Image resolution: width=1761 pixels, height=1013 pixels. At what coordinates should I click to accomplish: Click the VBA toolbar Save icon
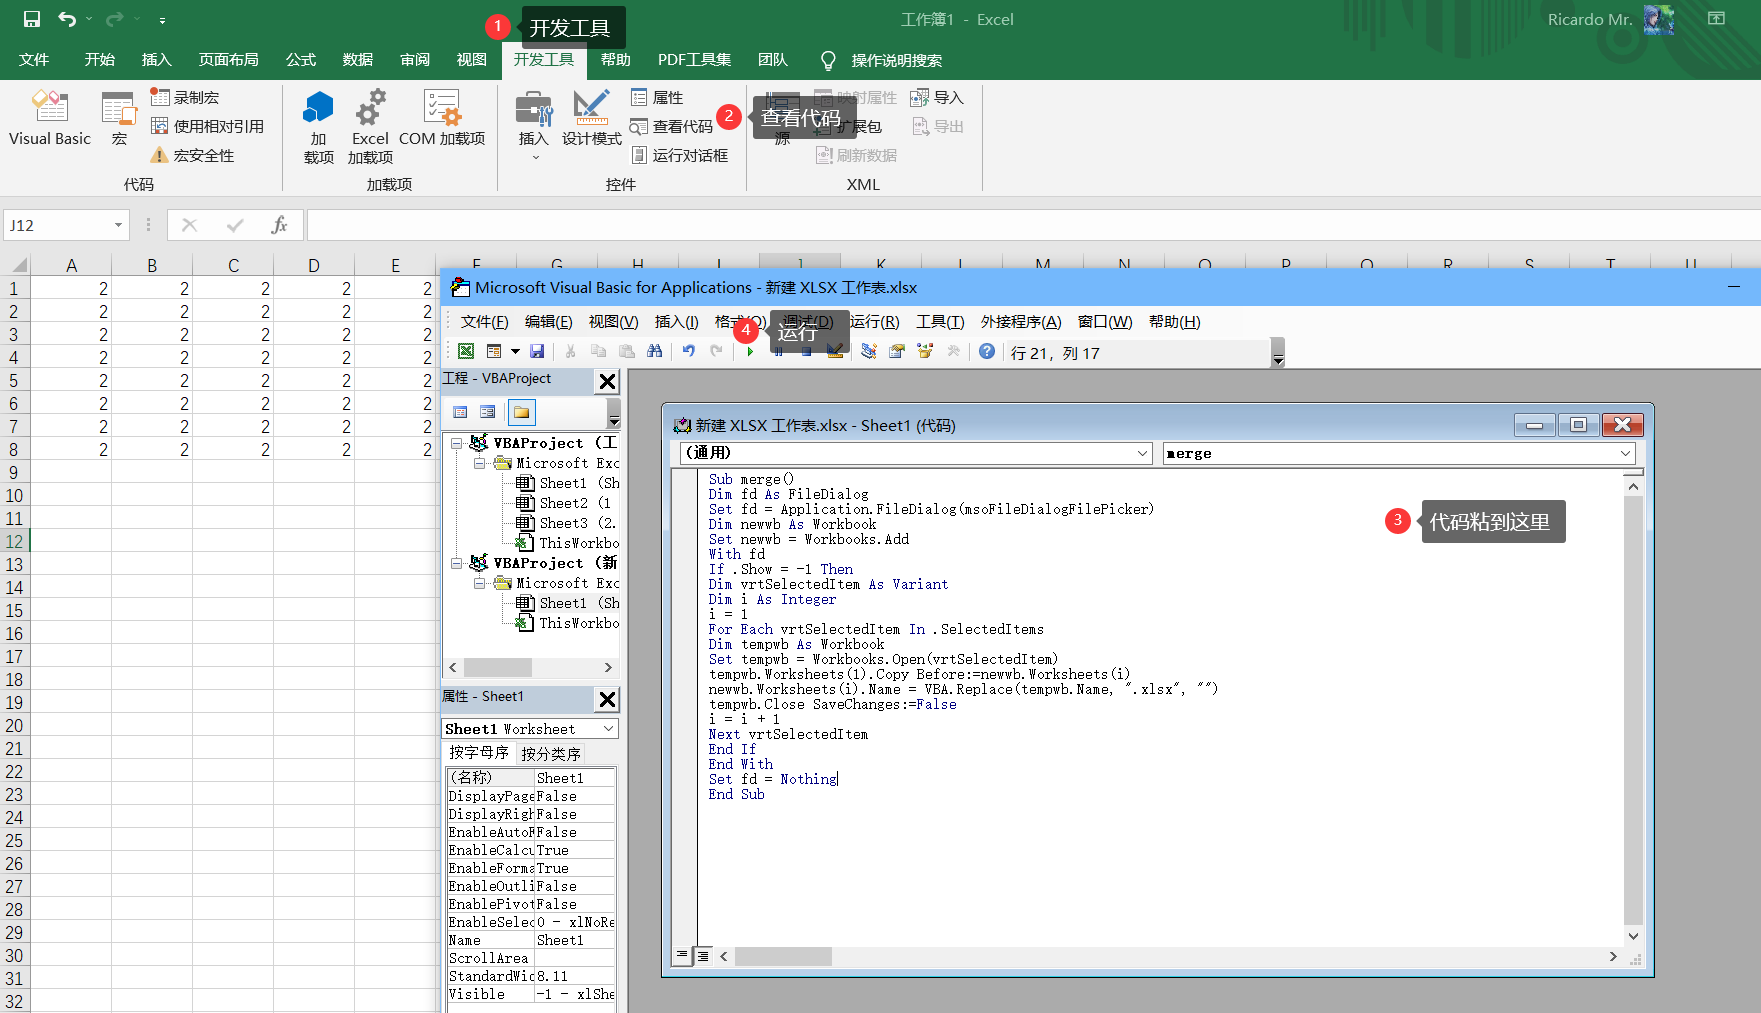tap(537, 351)
